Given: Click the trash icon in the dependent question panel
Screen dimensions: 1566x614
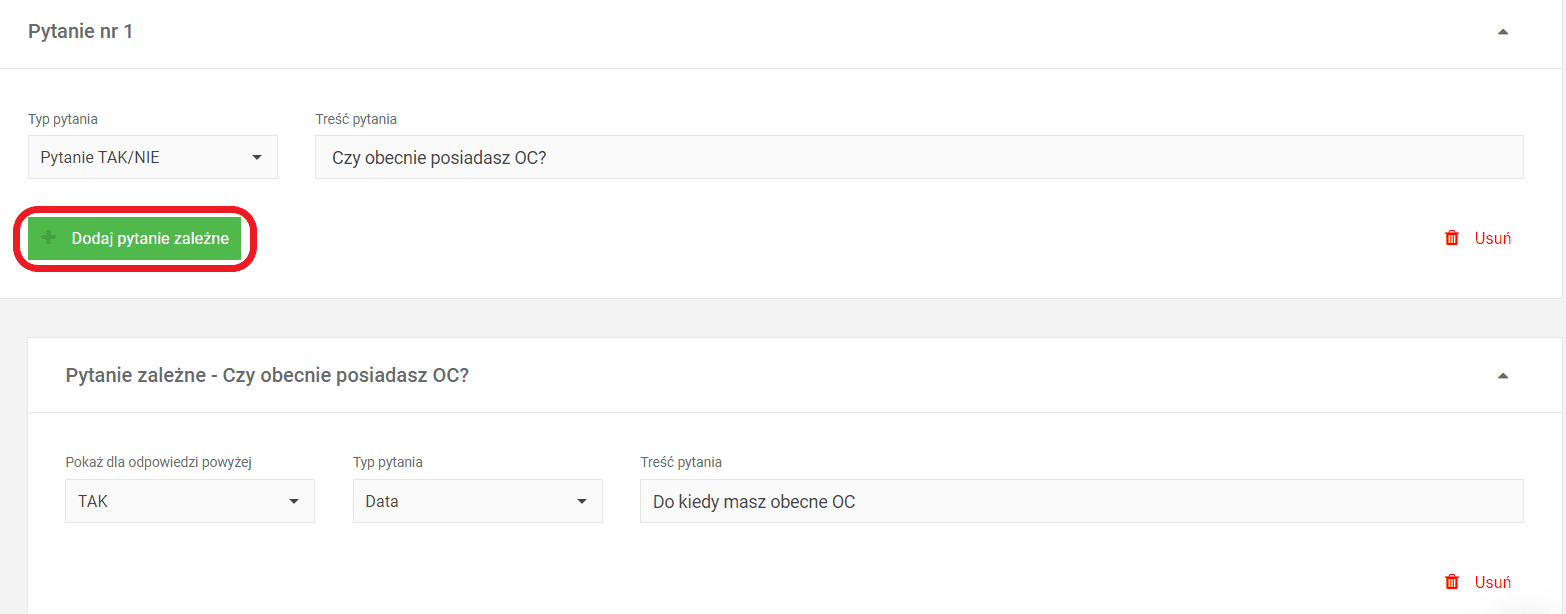Looking at the screenshot, I should [x=1452, y=582].
